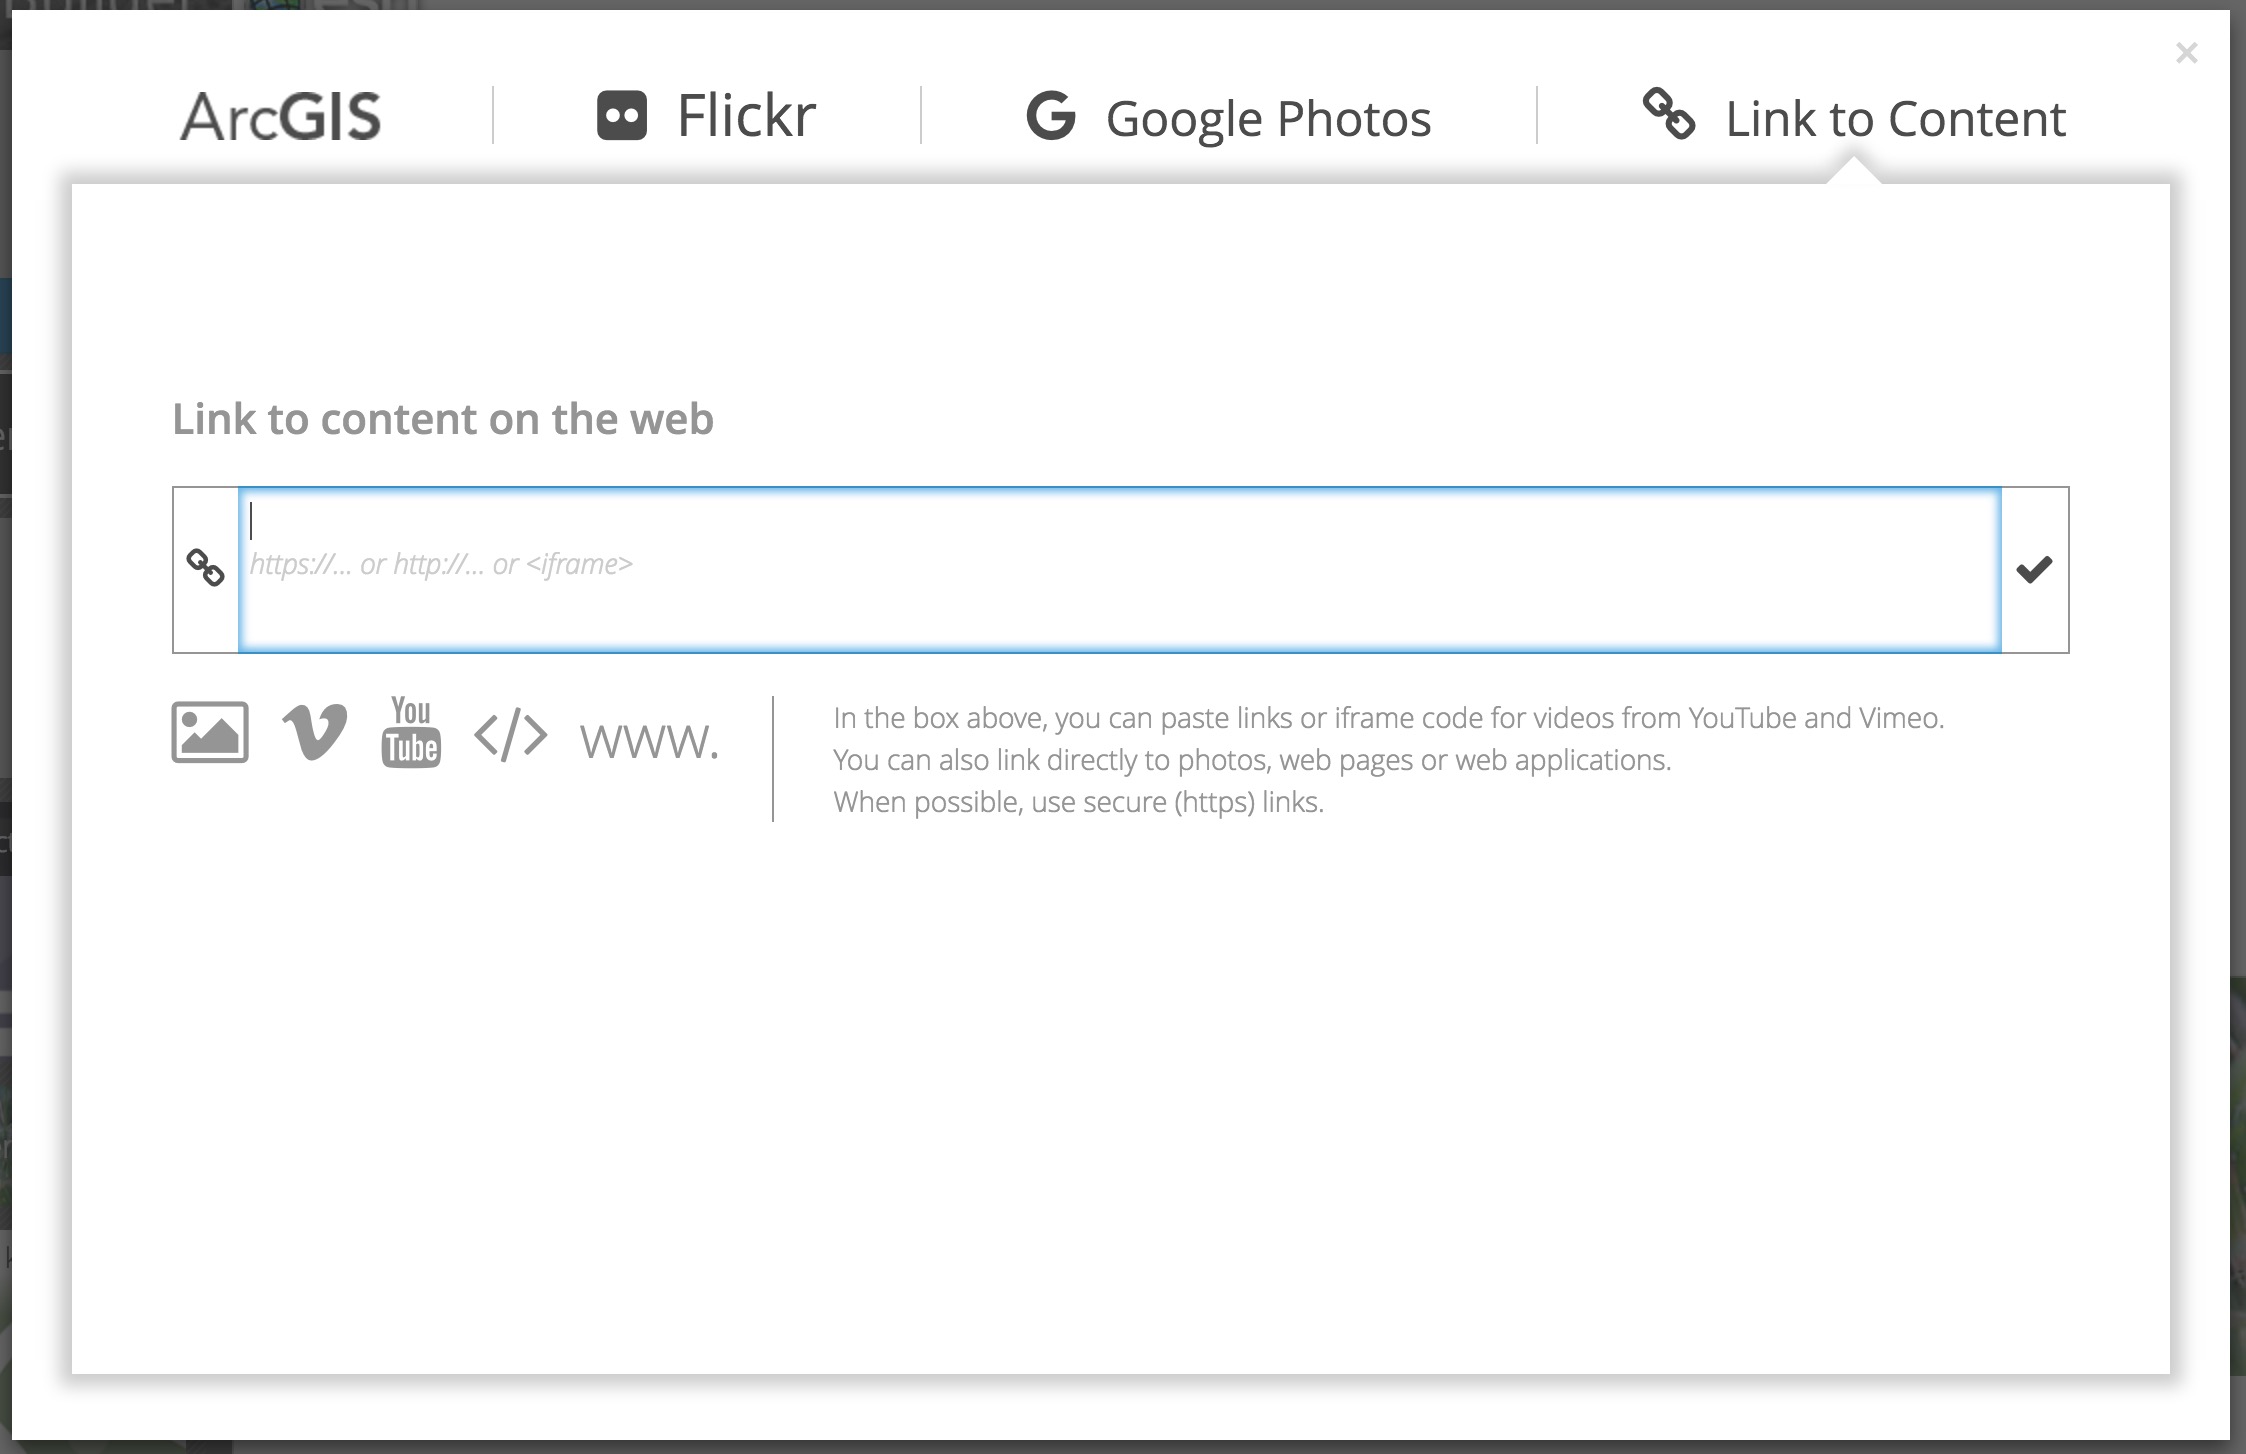Click the Flickr logo icon
The width and height of the screenshot is (2246, 1454).
click(x=621, y=116)
